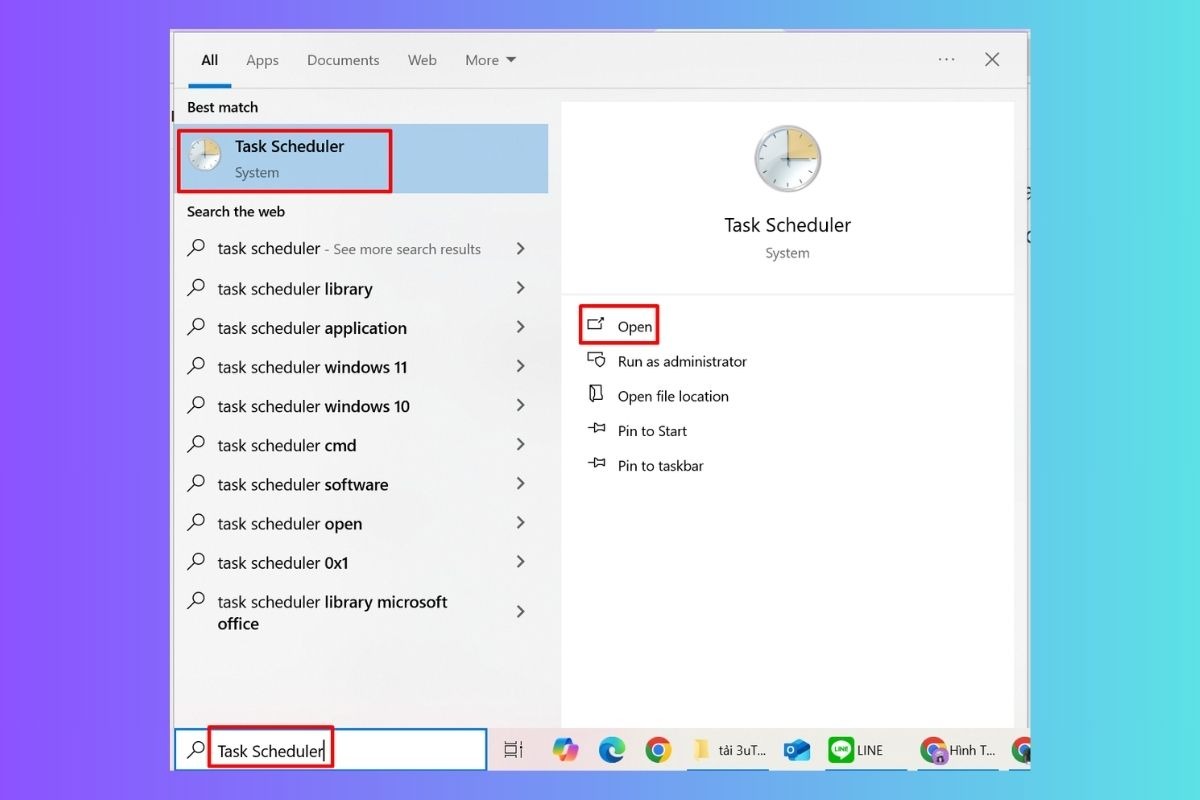Click the large Task Scheduler icon in the details pane
Screen dimensions: 1200x800
click(x=787, y=159)
